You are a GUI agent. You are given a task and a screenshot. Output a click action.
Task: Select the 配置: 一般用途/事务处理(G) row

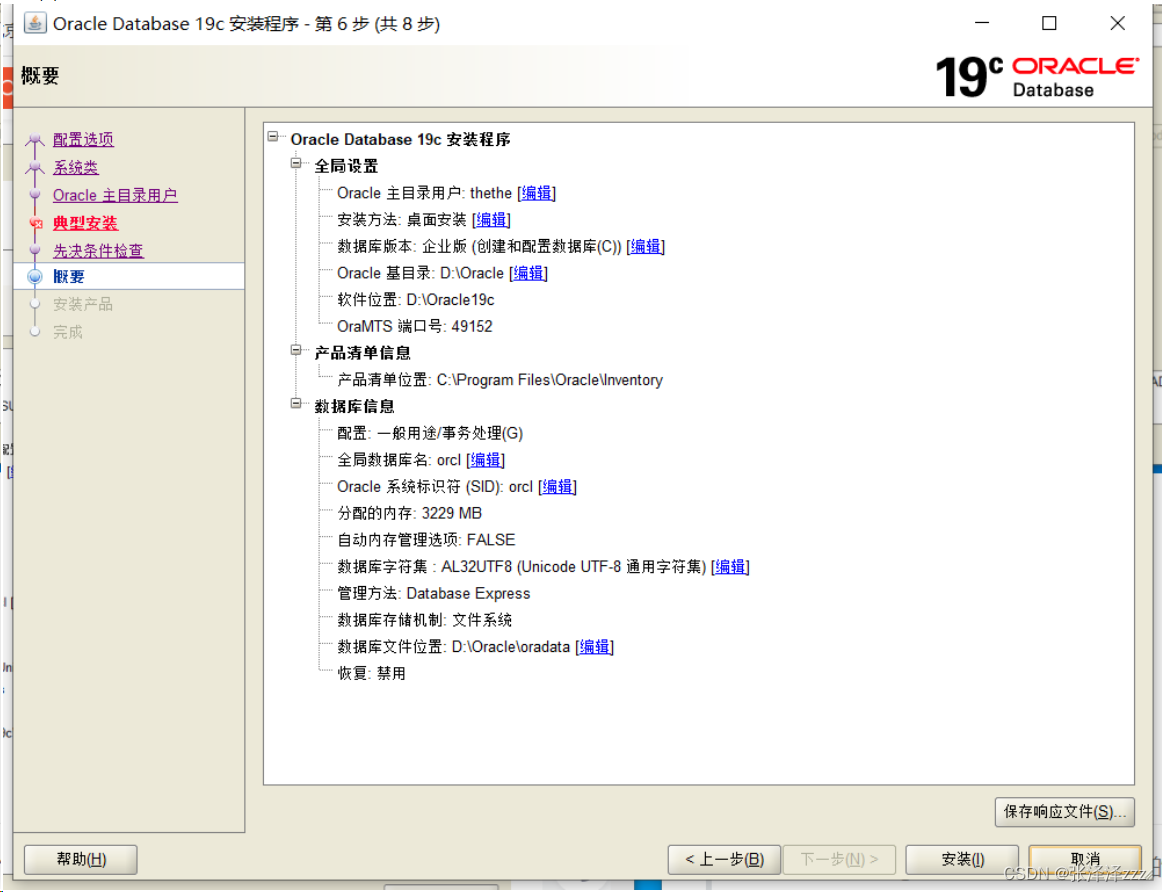430,433
